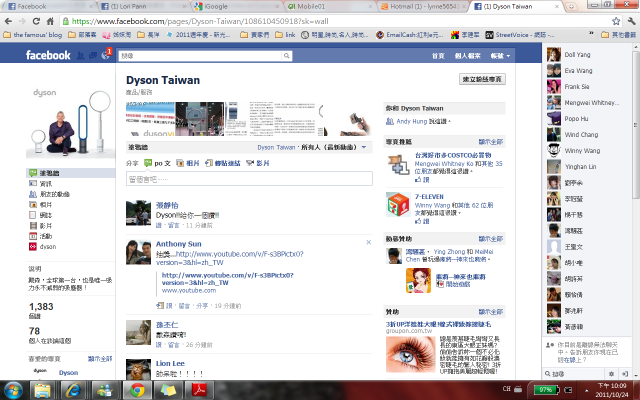Open chat with Popo Hu
Image resolution: width=640 pixels, height=400 pixels.
[585, 118]
